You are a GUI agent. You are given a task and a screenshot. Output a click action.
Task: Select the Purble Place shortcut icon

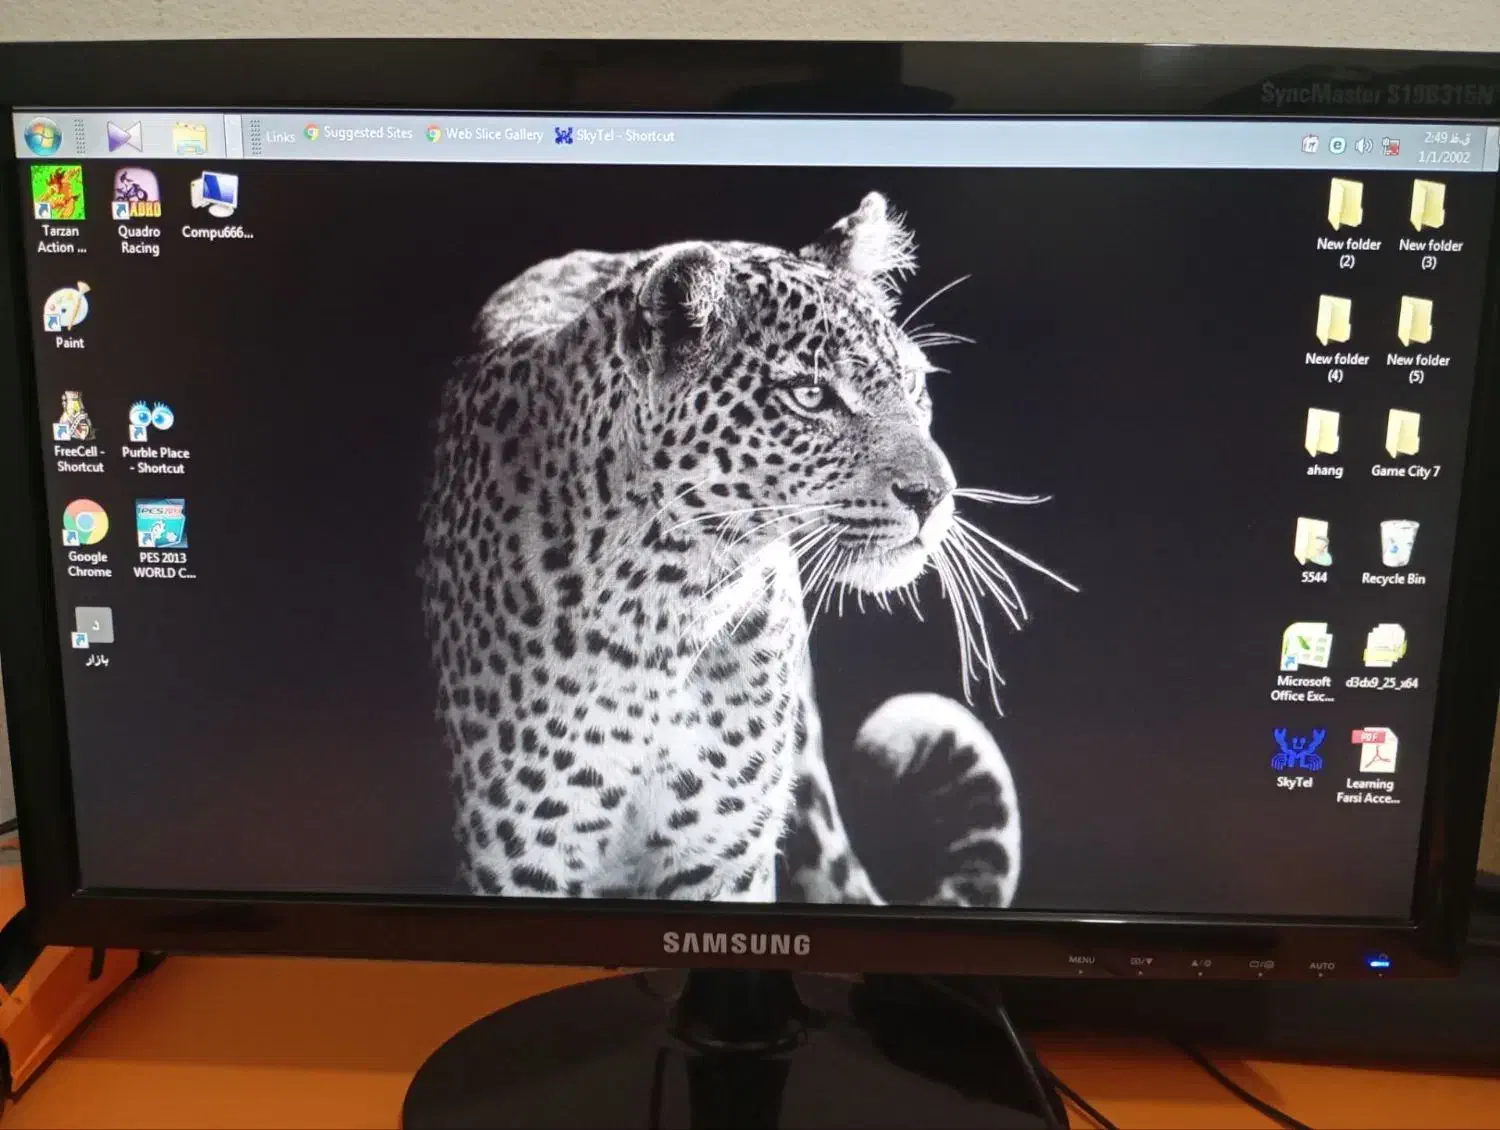coord(152,421)
